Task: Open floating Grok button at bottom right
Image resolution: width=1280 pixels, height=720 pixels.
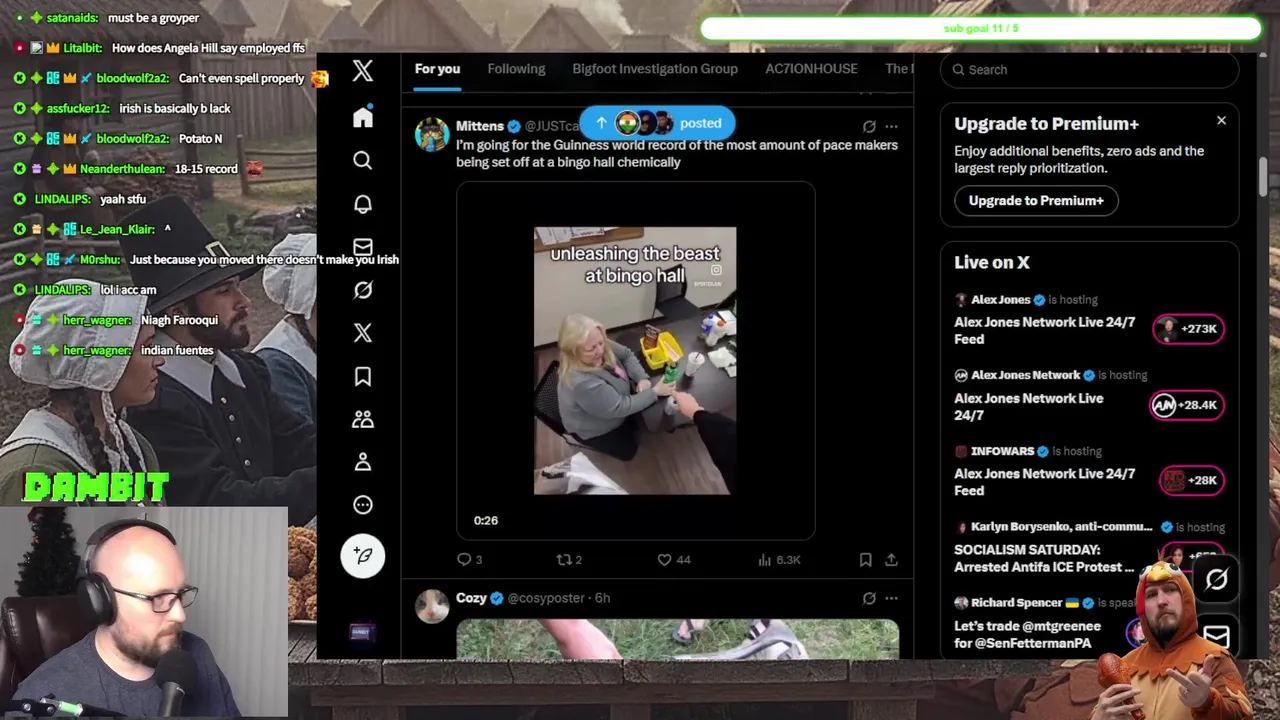Action: (x=1216, y=579)
